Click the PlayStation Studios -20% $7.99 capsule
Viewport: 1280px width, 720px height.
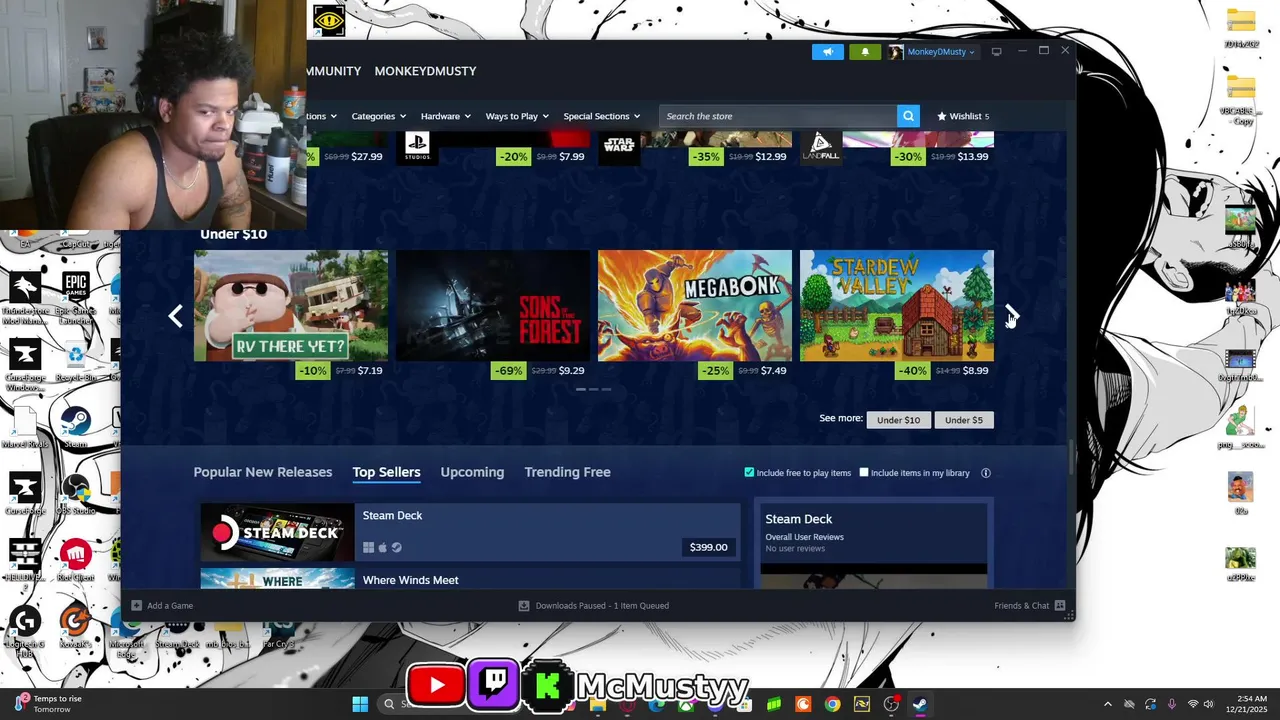click(493, 148)
